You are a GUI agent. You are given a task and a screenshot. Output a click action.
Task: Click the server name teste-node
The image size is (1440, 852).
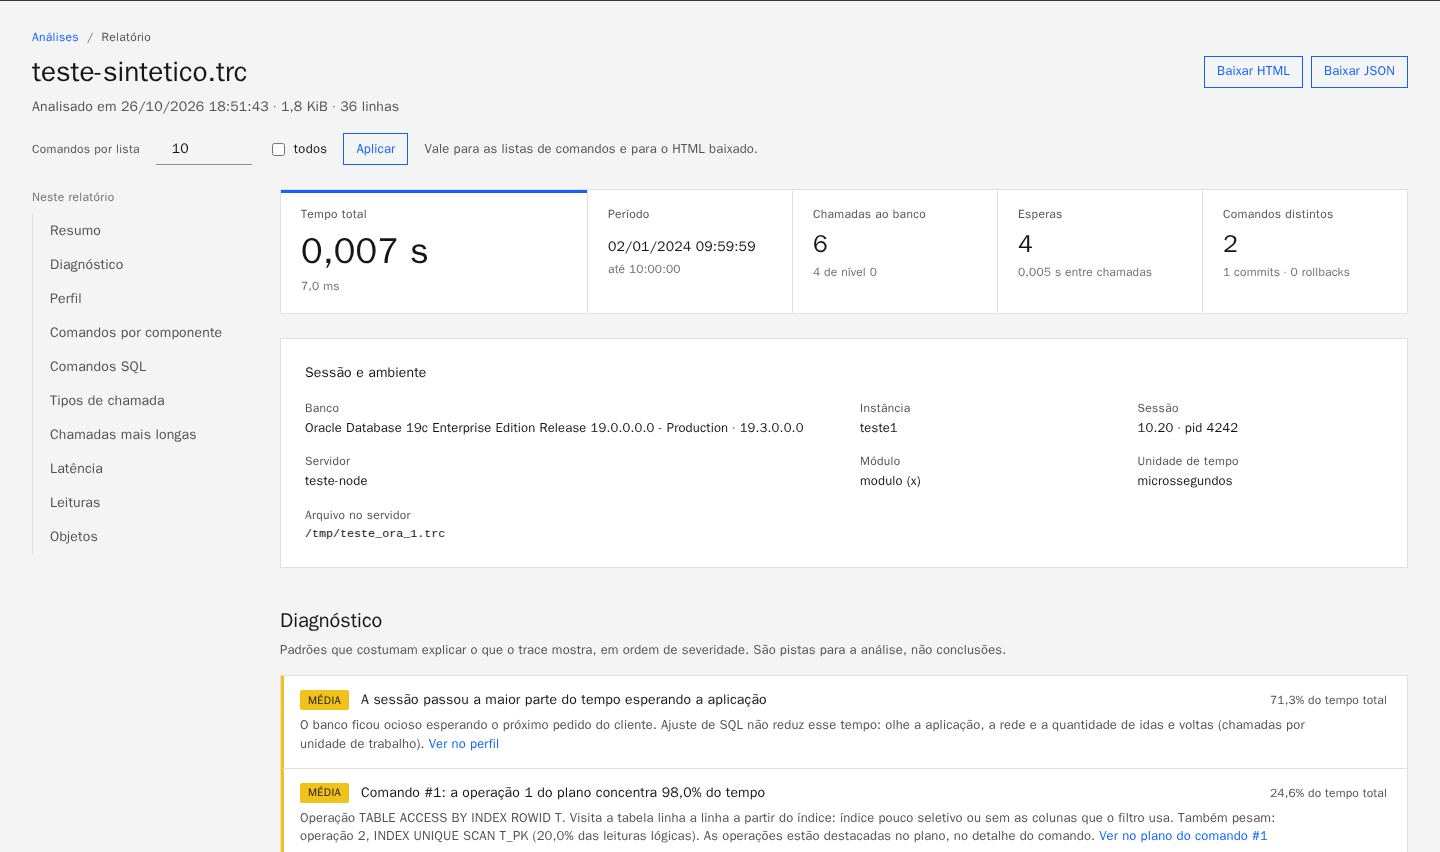pos(336,481)
